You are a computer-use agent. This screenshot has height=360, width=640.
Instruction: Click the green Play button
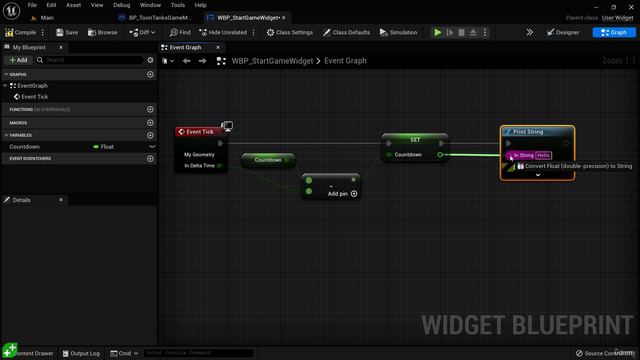click(x=438, y=32)
